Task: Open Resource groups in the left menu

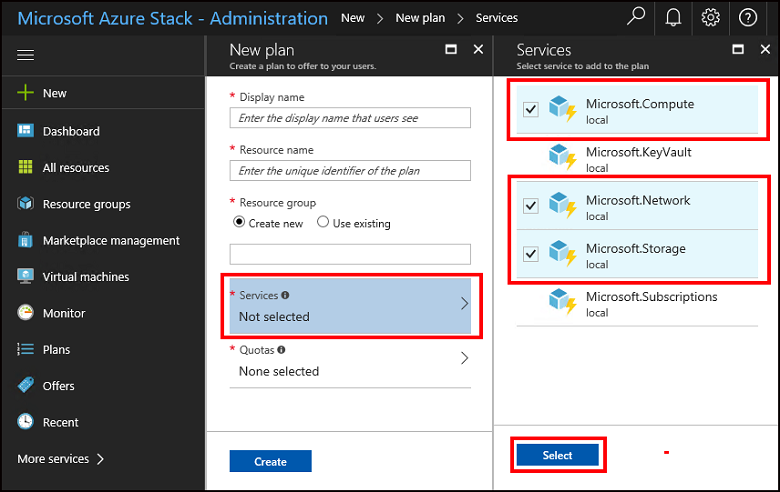Action: (x=86, y=204)
